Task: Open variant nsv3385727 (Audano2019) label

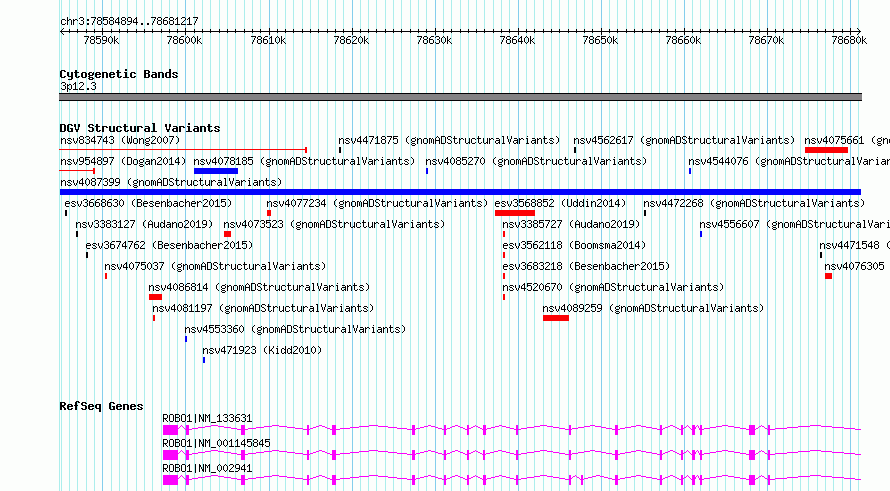Action: [x=571, y=224]
